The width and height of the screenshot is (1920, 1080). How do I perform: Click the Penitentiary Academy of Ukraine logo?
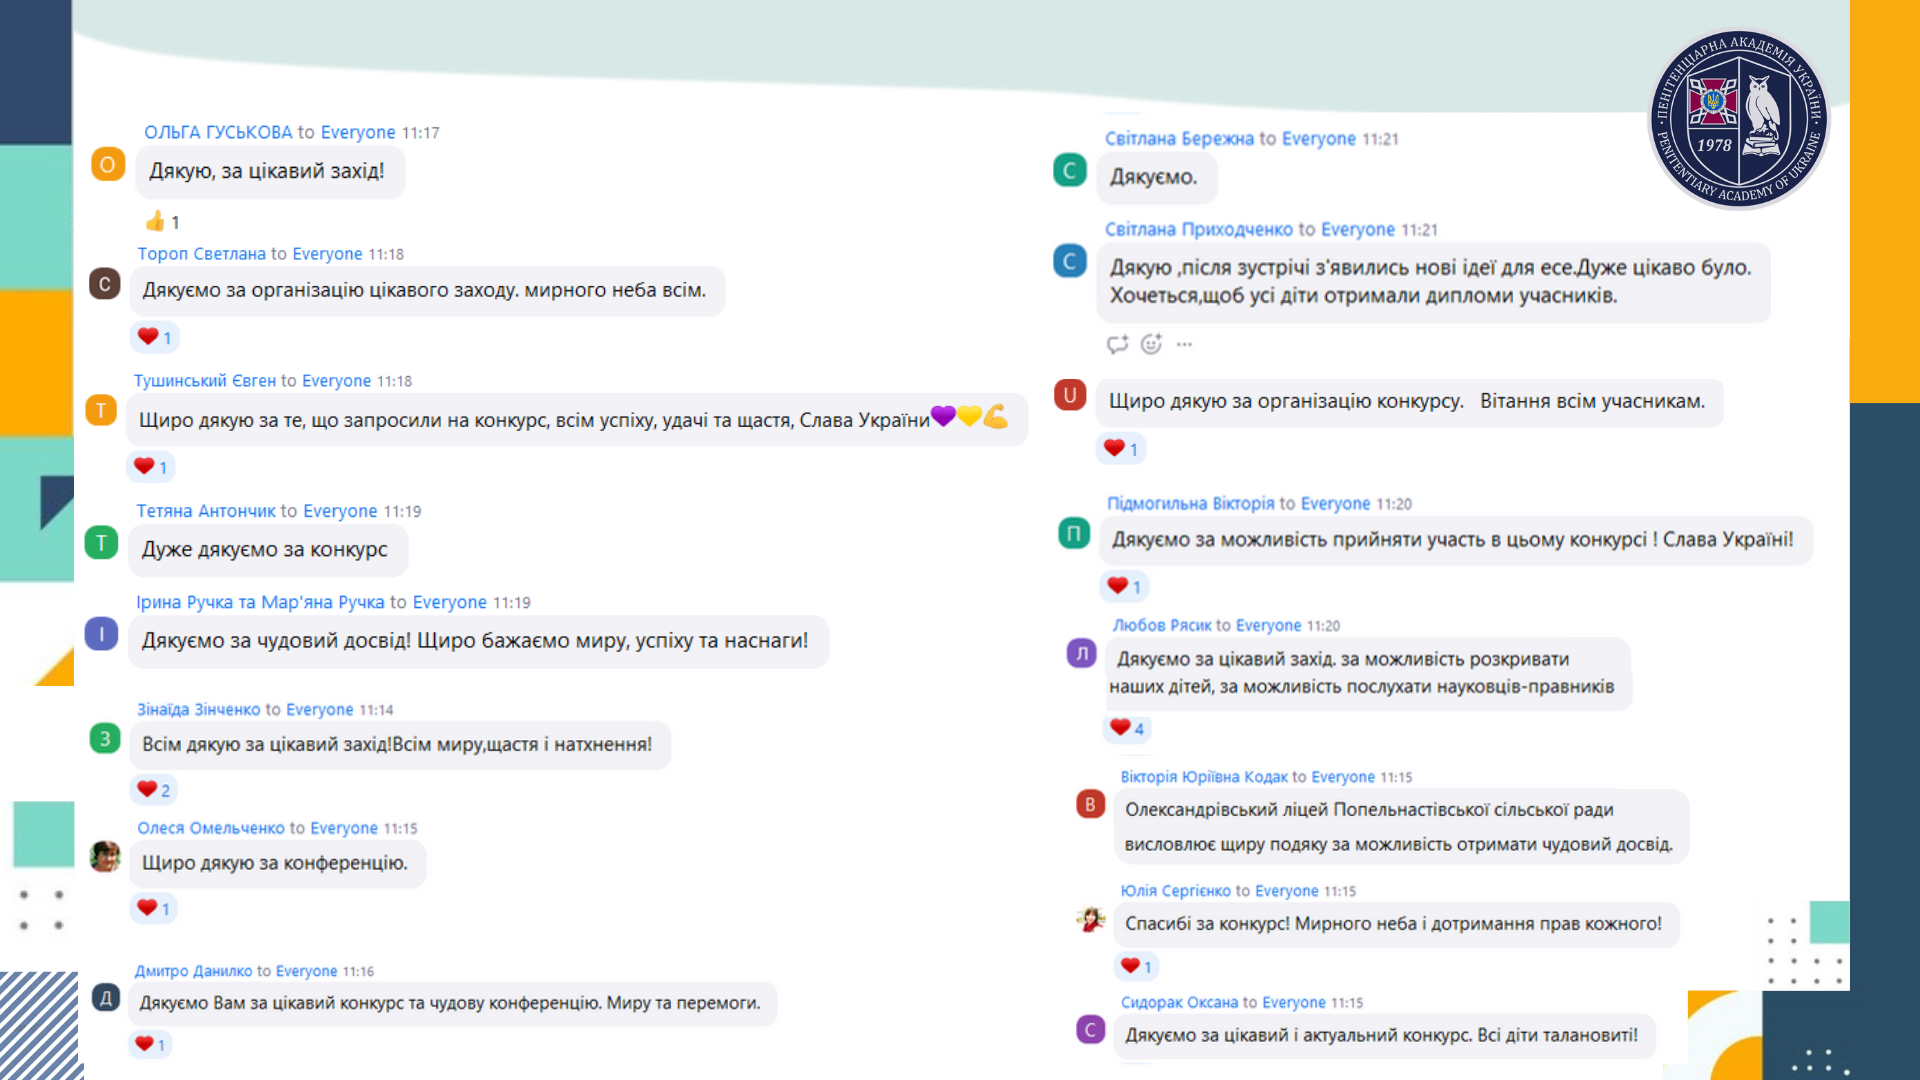[1738, 119]
